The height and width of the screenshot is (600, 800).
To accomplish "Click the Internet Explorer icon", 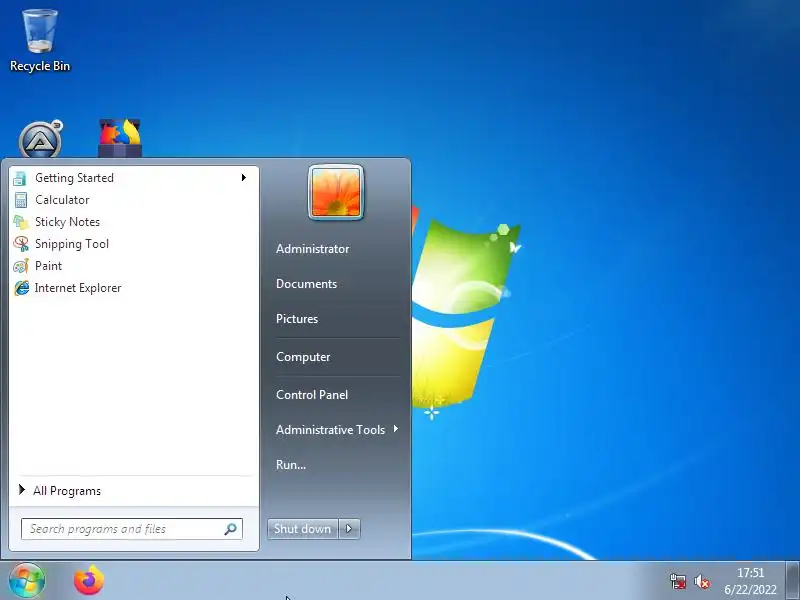I will pos(21,288).
